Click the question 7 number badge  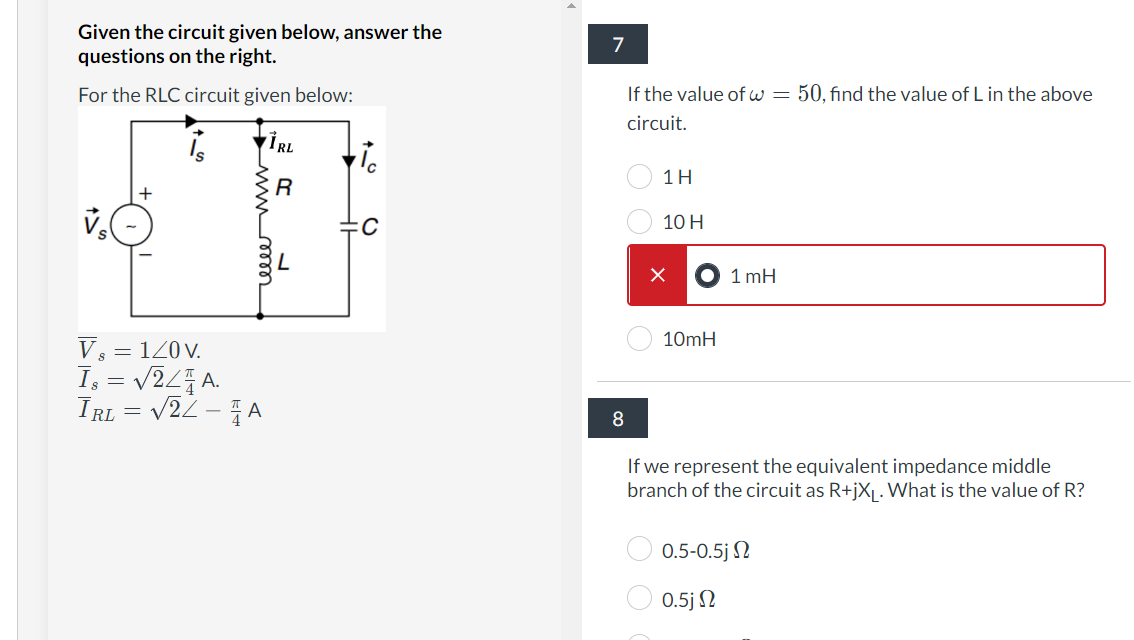[x=617, y=44]
